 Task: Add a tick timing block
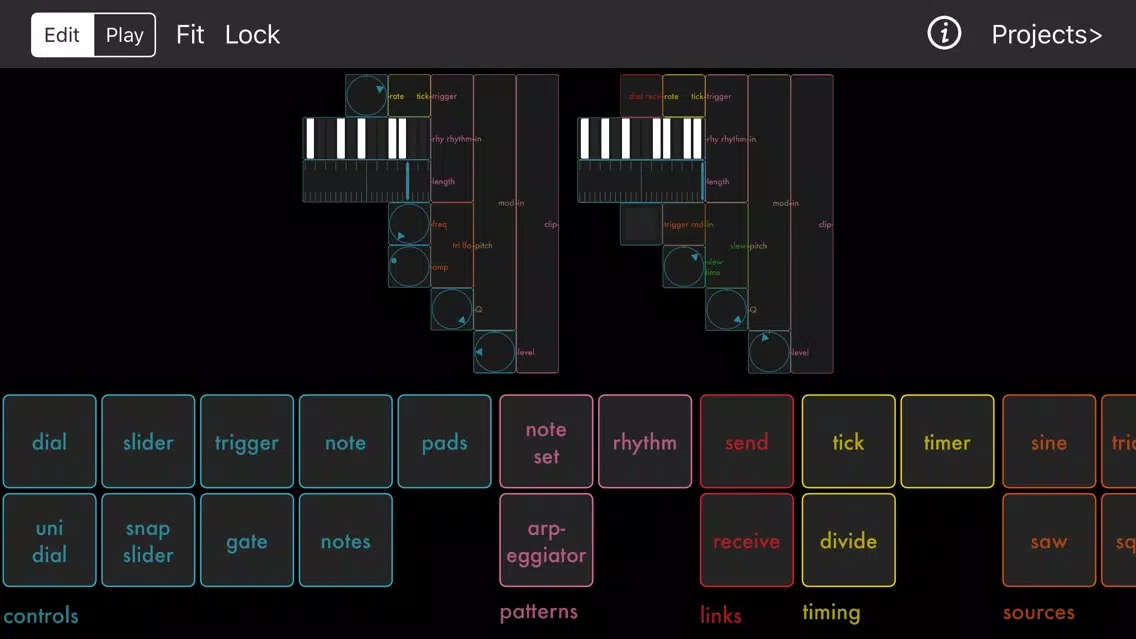click(848, 441)
